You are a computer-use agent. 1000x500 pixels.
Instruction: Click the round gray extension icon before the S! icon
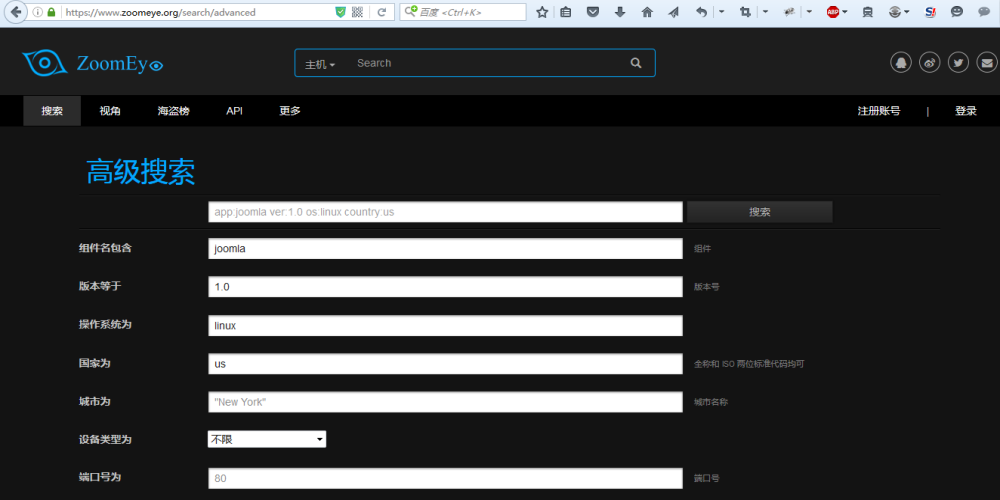[895, 12]
